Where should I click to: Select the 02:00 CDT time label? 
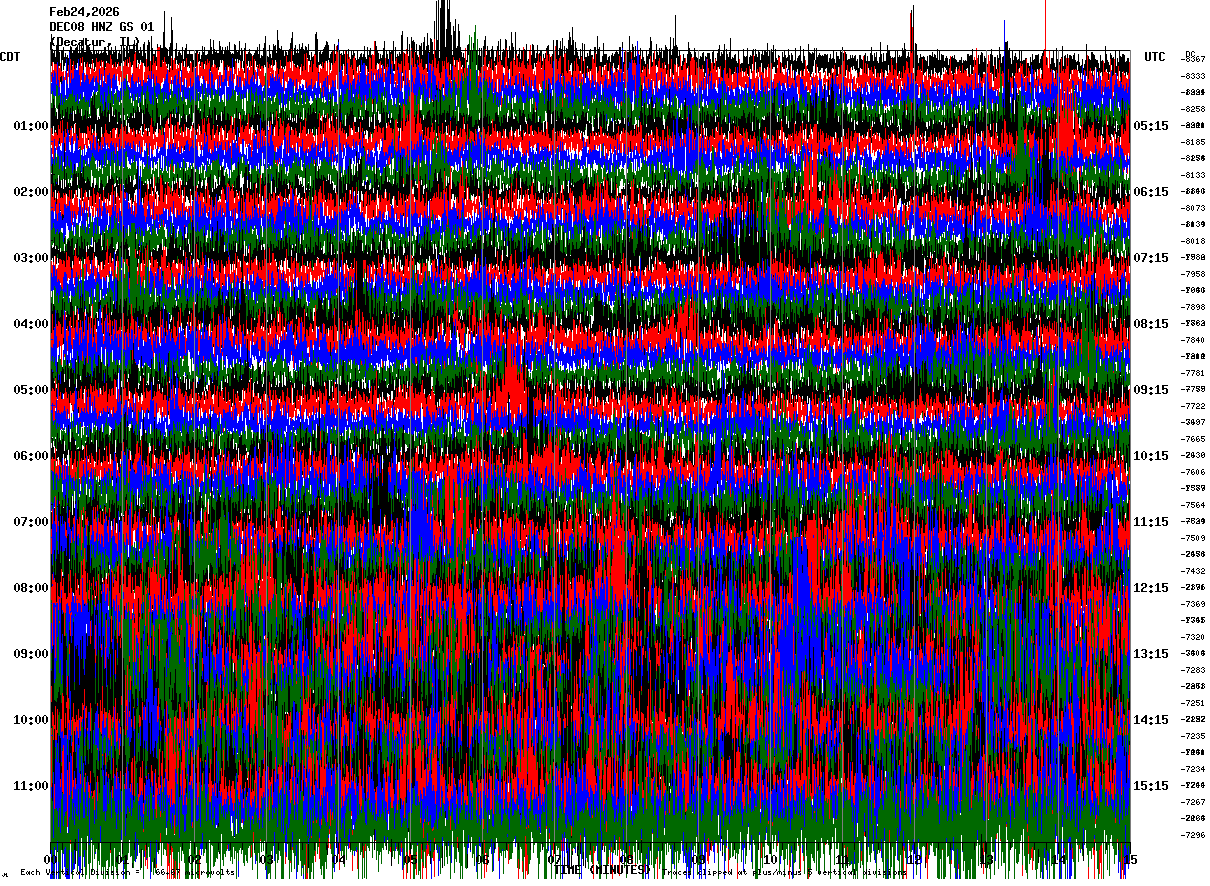pos(31,192)
